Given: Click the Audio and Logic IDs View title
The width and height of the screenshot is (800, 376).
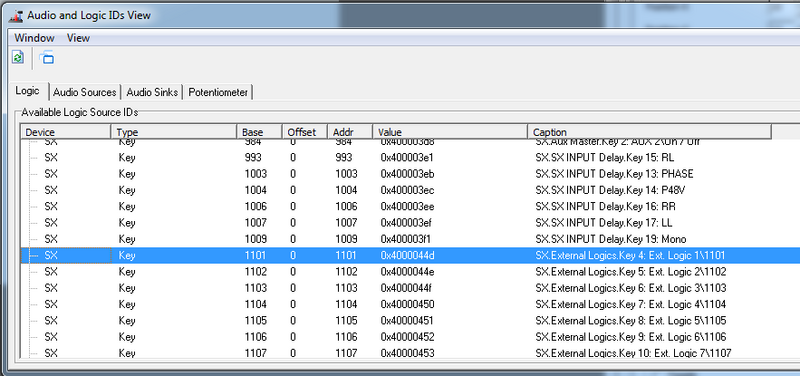Looking at the screenshot, I should tap(89, 15).
